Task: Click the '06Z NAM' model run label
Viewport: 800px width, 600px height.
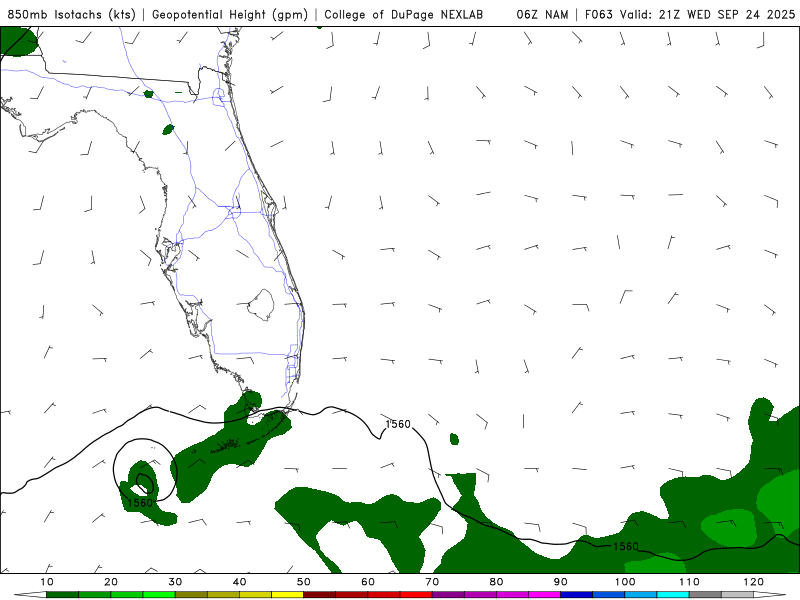Action: pos(542,14)
